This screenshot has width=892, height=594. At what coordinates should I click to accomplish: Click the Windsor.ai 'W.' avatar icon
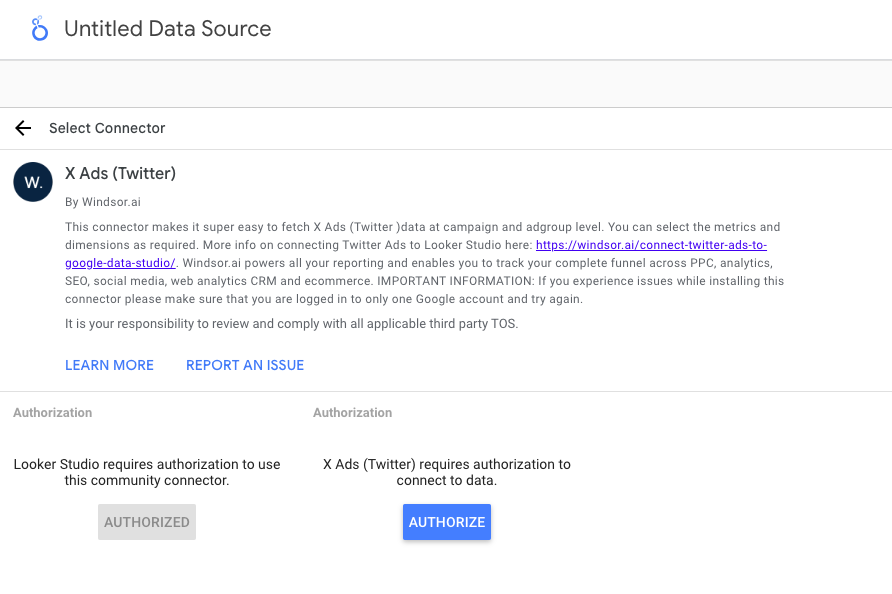coord(33,182)
